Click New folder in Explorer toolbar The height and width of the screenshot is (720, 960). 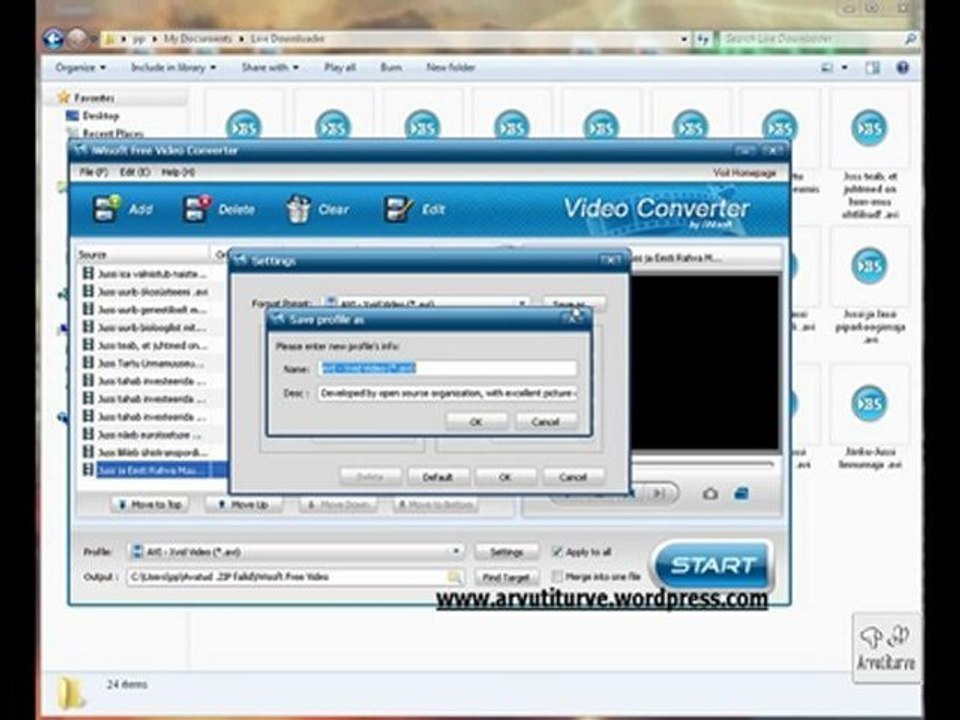[451, 67]
